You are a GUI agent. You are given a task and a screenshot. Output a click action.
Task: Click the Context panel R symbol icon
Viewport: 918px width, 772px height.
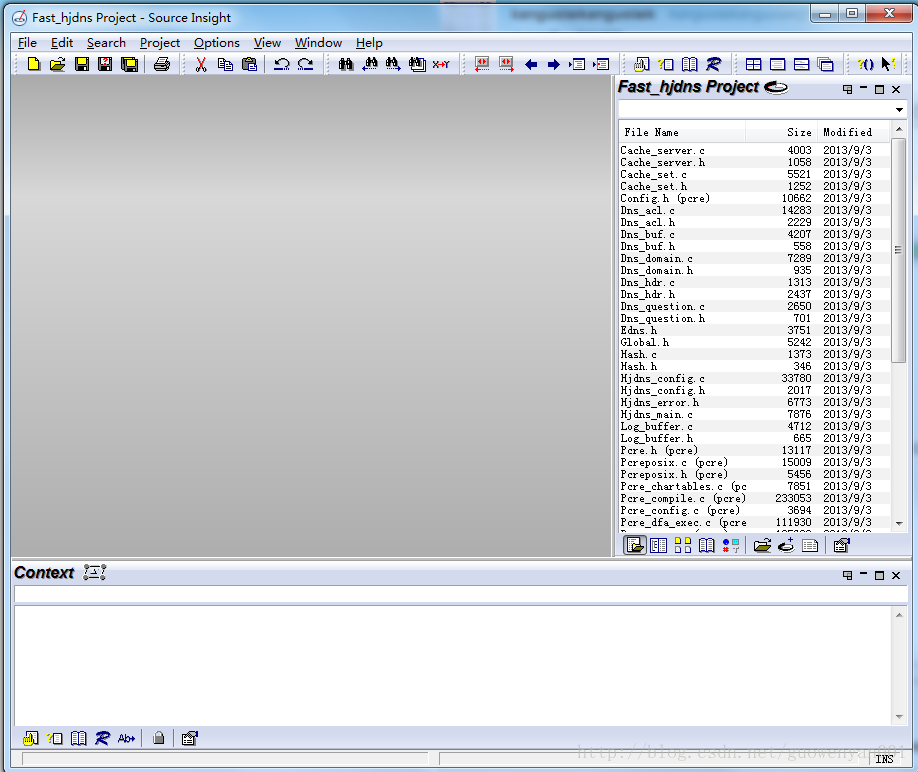[102, 738]
